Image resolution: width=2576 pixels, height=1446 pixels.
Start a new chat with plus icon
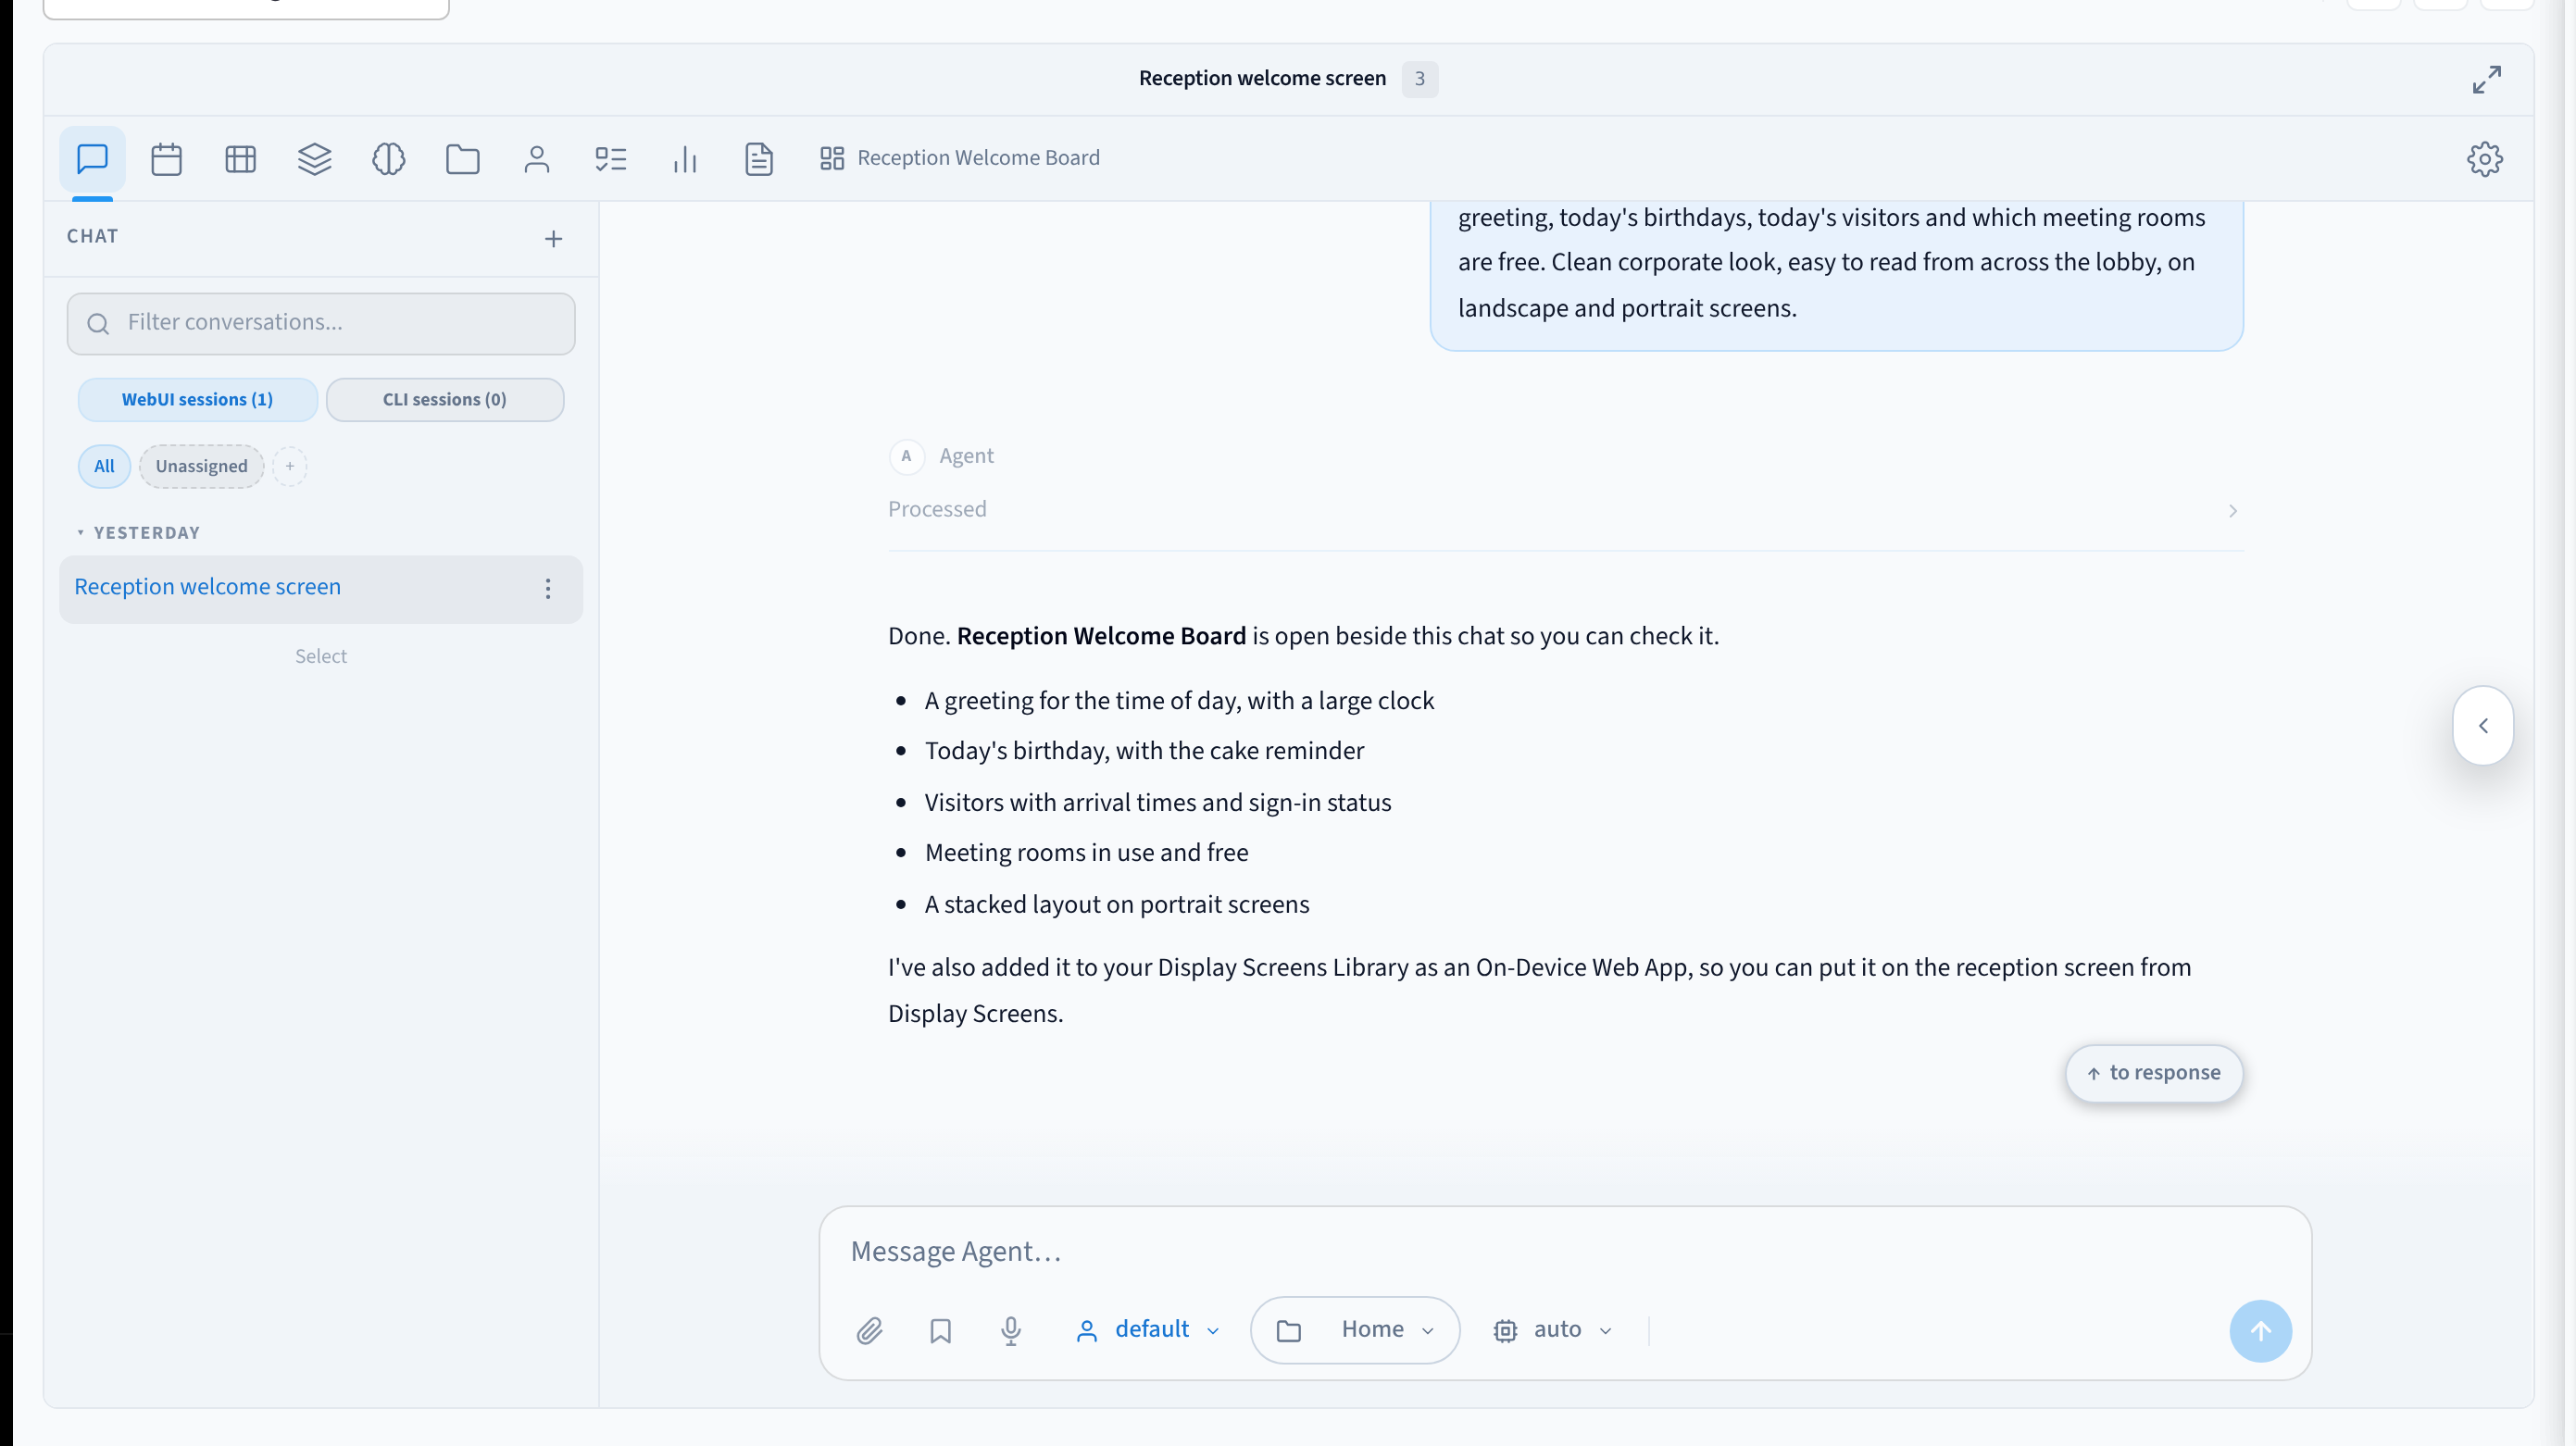554,238
